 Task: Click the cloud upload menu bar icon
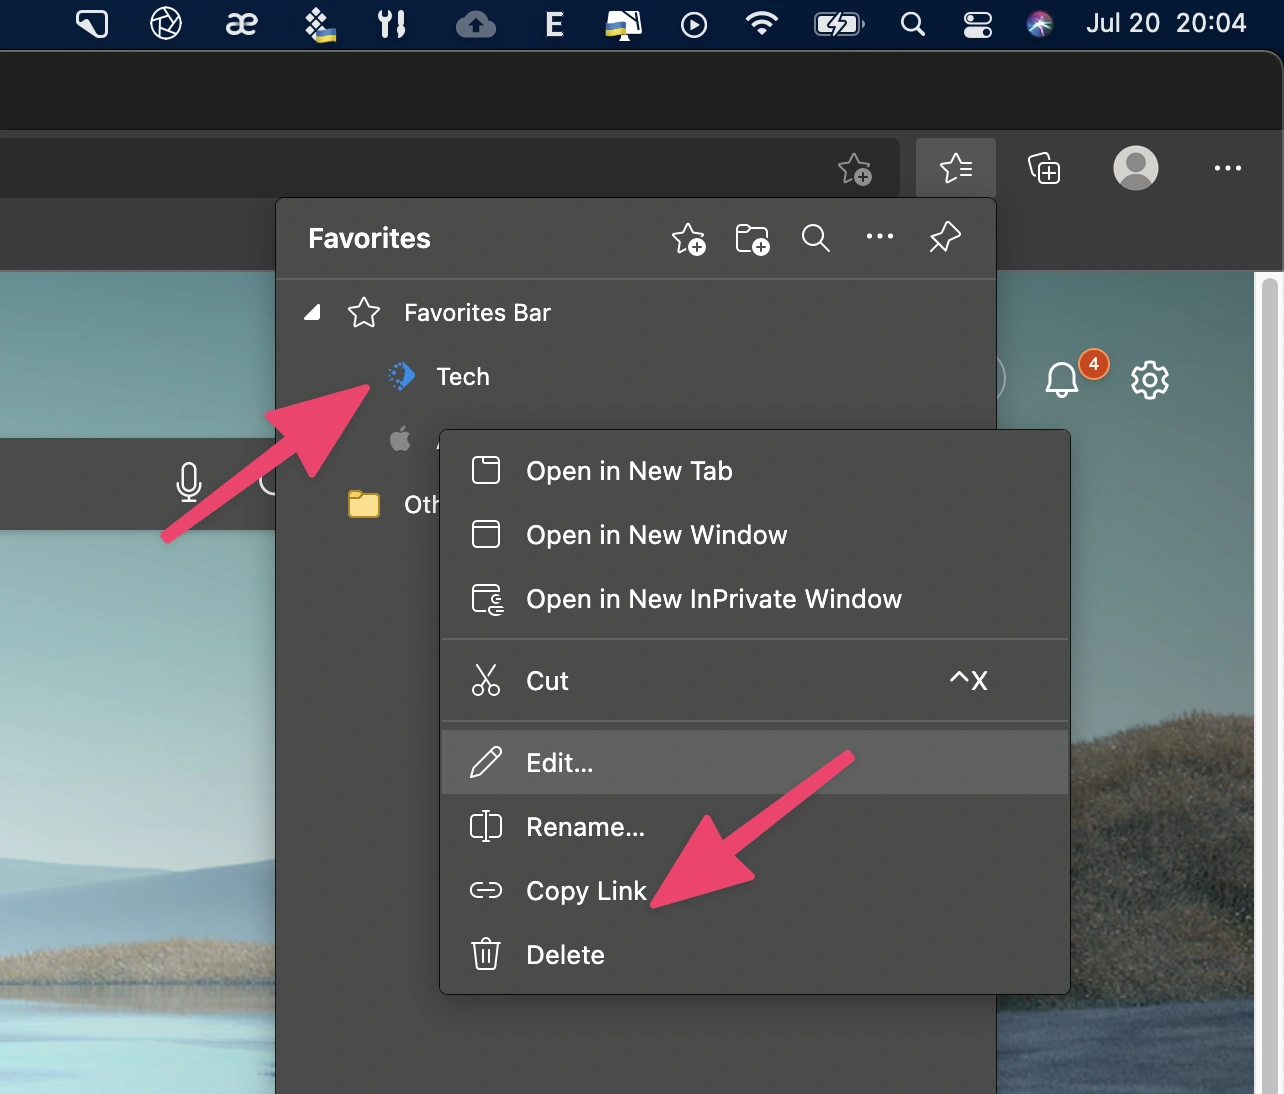[476, 24]
